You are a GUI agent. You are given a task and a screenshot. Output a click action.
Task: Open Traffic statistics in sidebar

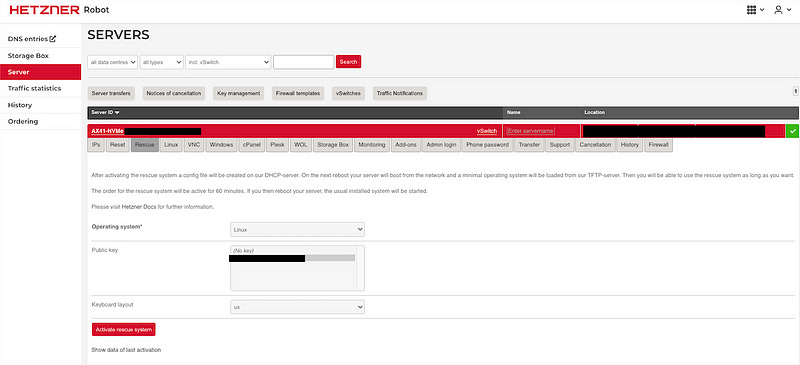(34, 88)
